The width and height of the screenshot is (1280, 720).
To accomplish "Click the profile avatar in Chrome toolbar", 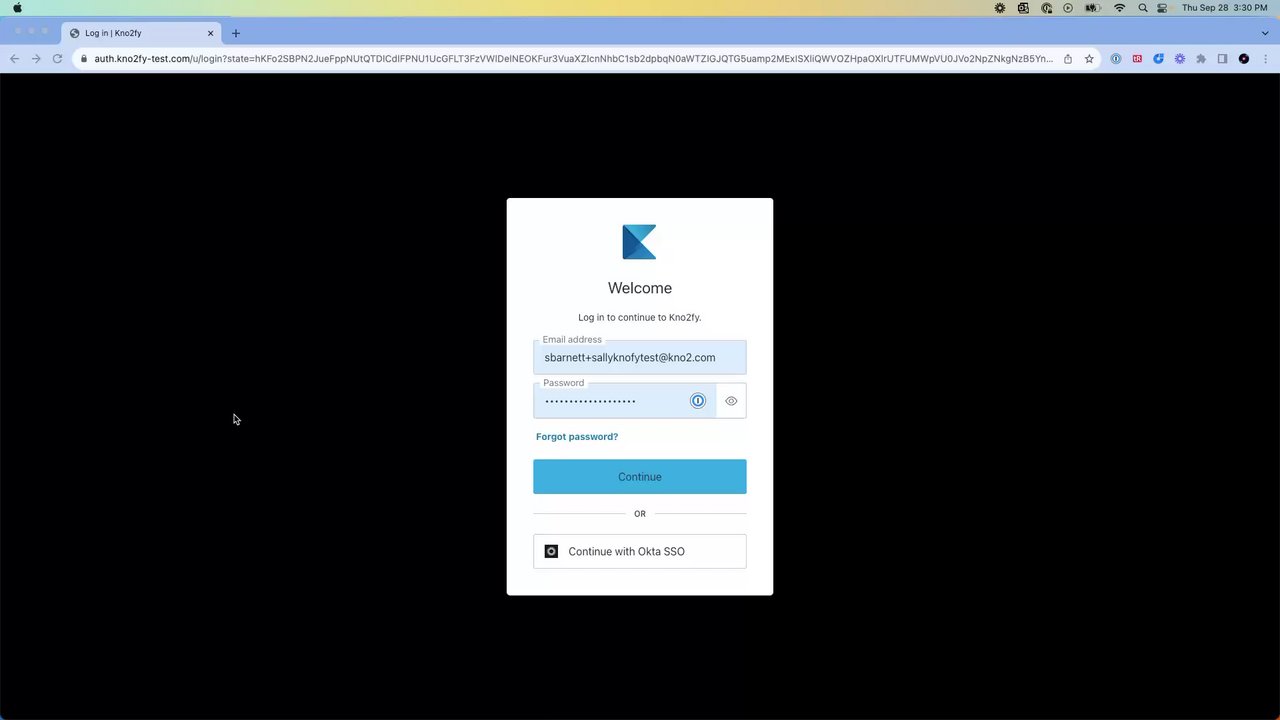I will coord(1244,59).
